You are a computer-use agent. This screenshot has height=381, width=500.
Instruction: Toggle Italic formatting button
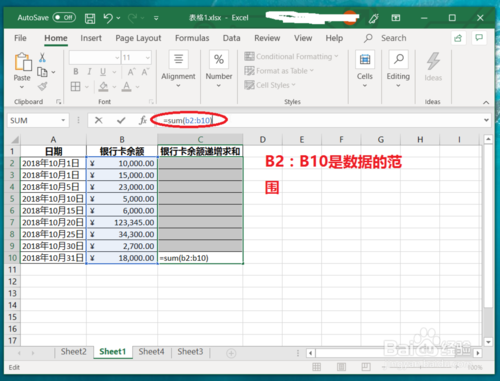click(89, 72)
